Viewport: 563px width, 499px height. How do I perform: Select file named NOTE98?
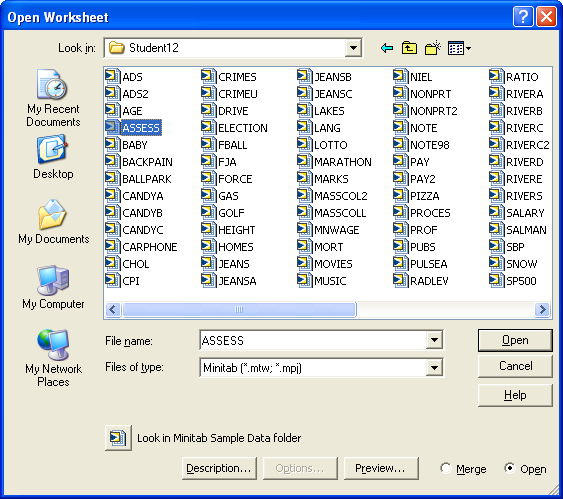click(430, 145)
